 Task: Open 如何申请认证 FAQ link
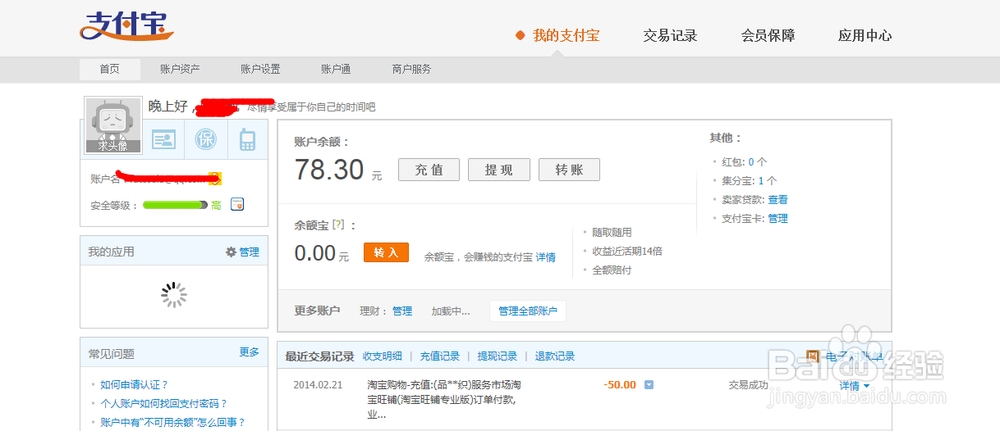click(x=134, y=384)
